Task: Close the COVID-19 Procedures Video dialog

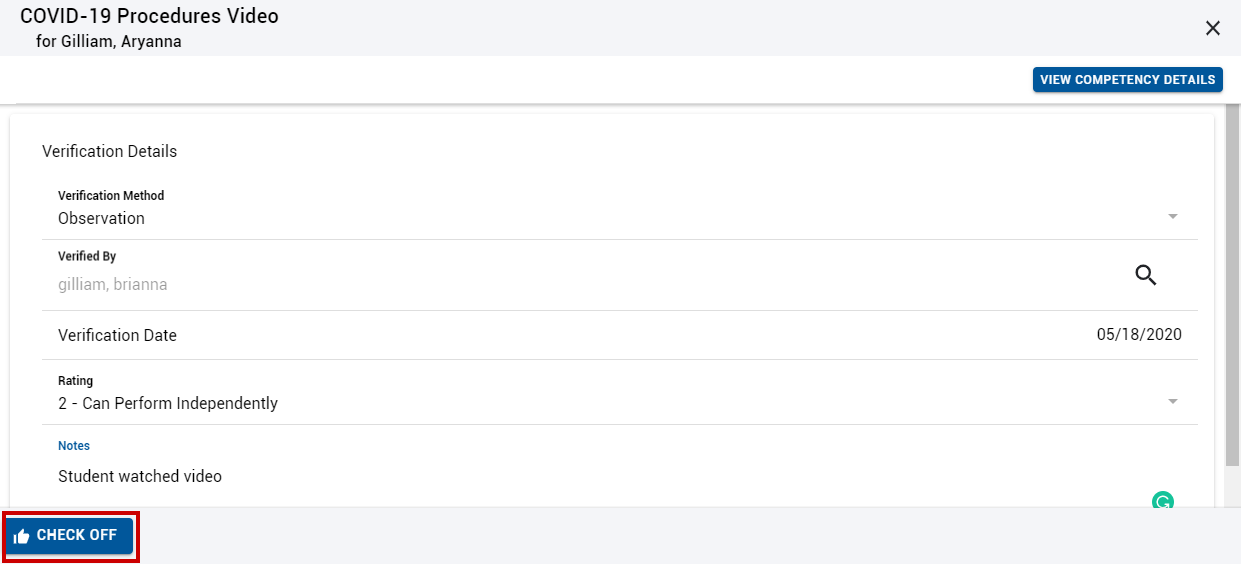Action: [1213, 28]
